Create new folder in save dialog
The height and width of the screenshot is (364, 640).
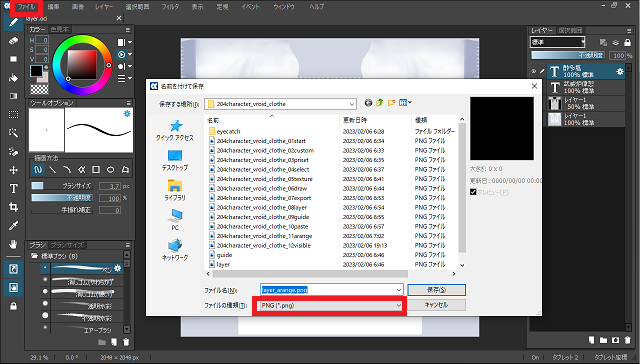[x=391, y=103]
